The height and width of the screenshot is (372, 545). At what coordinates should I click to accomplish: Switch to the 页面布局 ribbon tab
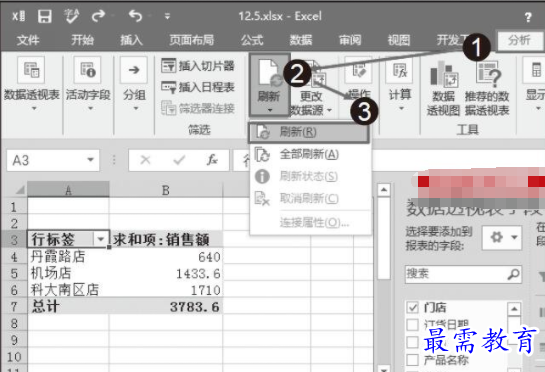192,40
